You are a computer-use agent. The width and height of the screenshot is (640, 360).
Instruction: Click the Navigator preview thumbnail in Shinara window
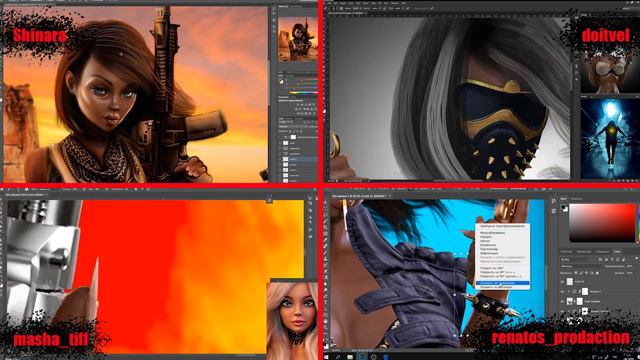pos(298,39)
